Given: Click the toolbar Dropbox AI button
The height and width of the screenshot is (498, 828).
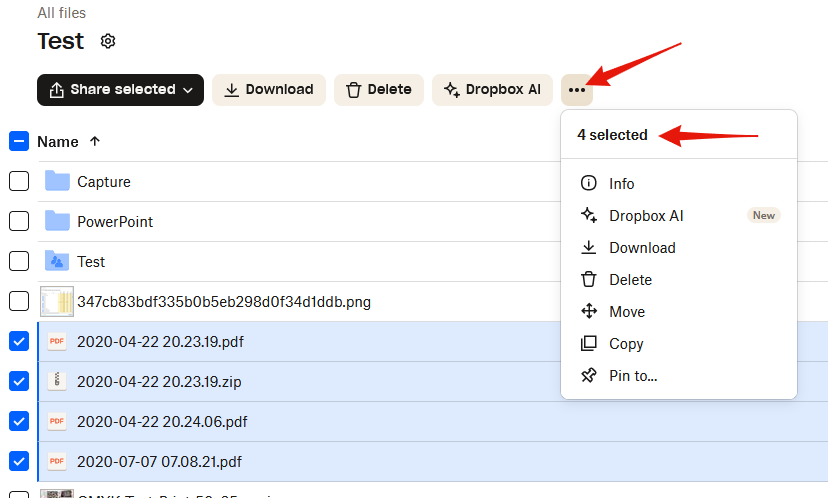Looking at the screenshot, I should click(492, 90).
